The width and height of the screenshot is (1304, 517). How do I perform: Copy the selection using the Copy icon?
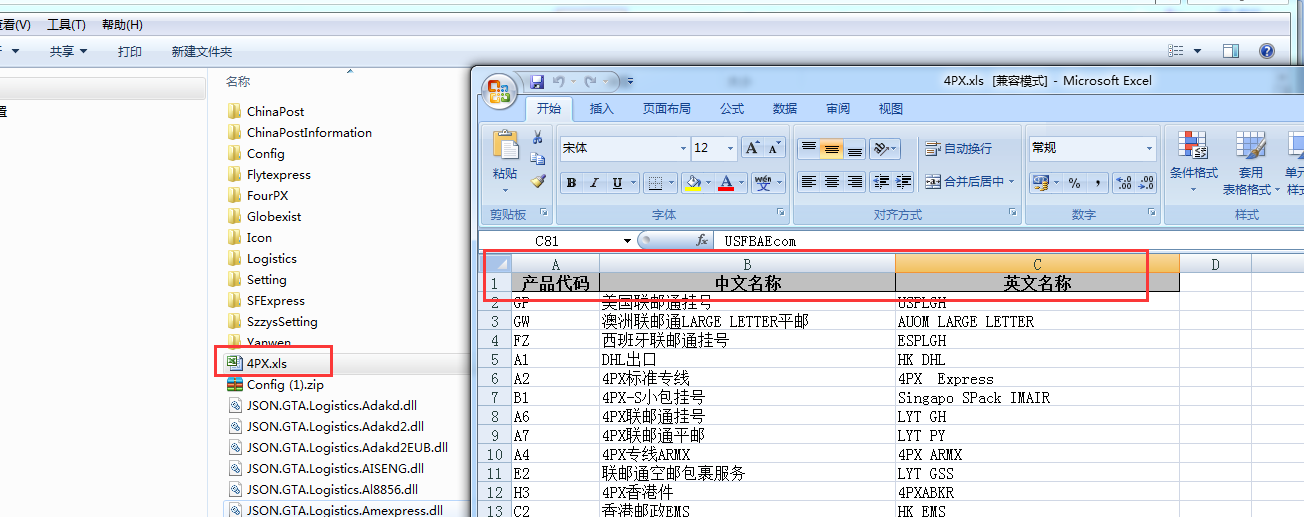[538, 159]
